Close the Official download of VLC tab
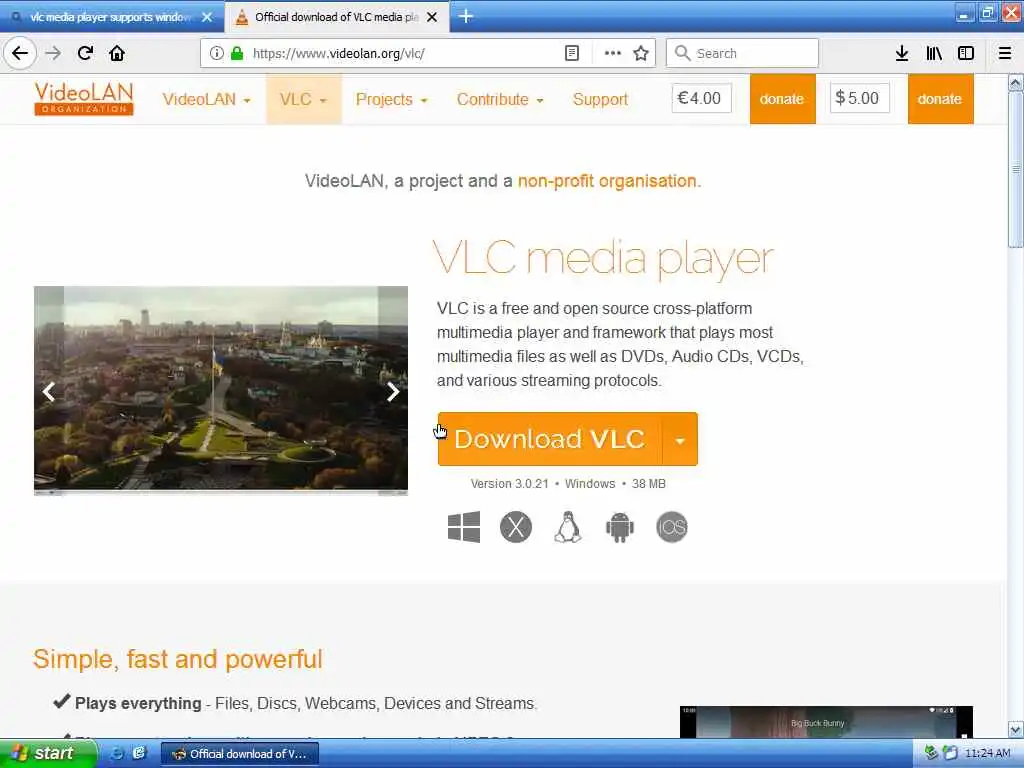Image resolution: width=1024 pixels, height=768 pixels. (x=432, y=17)
